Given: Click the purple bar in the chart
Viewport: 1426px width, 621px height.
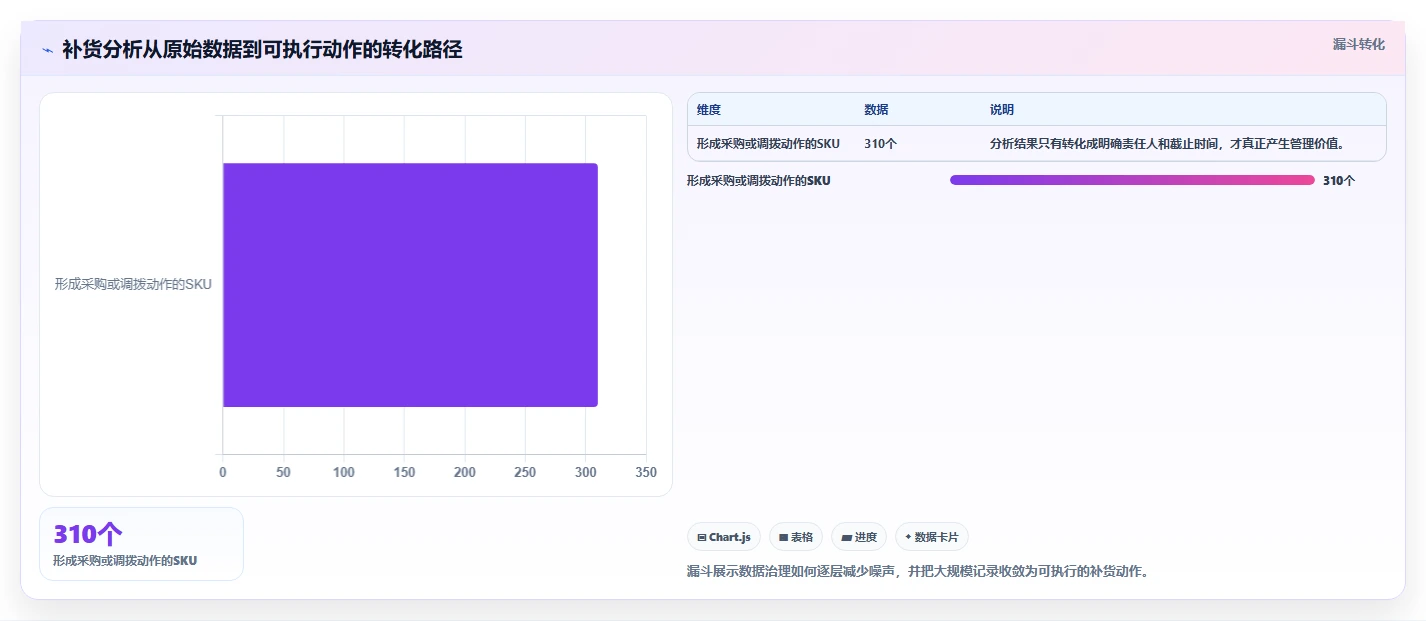Looking at the screenshot, I should pyautogui.click(x=410, y=285).
